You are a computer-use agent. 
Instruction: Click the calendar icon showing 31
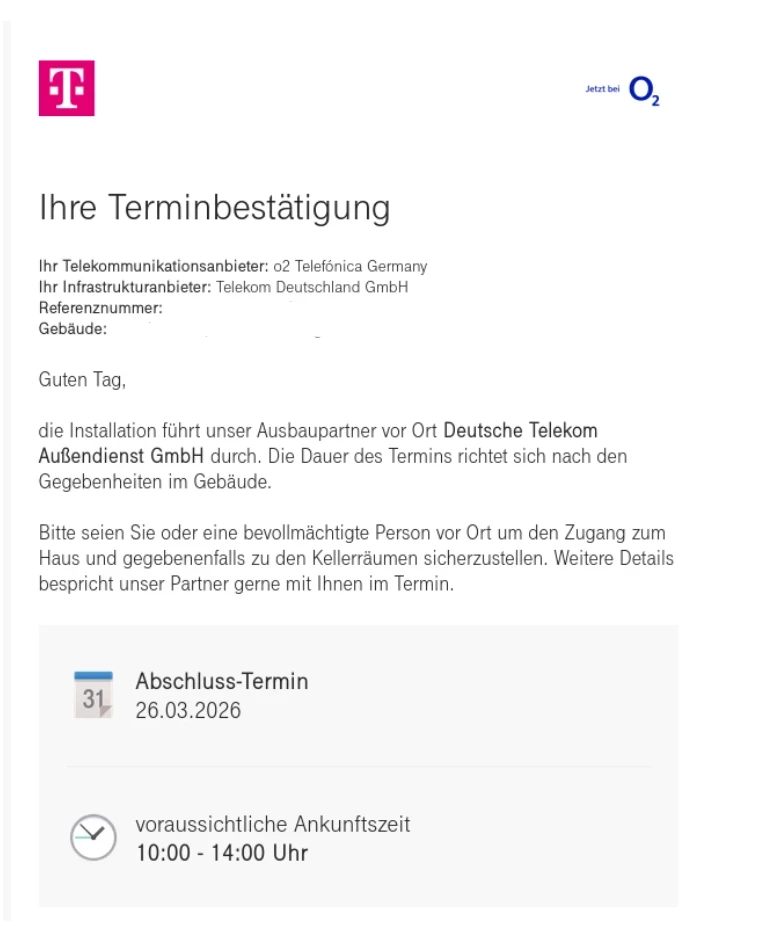click(x=93, y=695)
